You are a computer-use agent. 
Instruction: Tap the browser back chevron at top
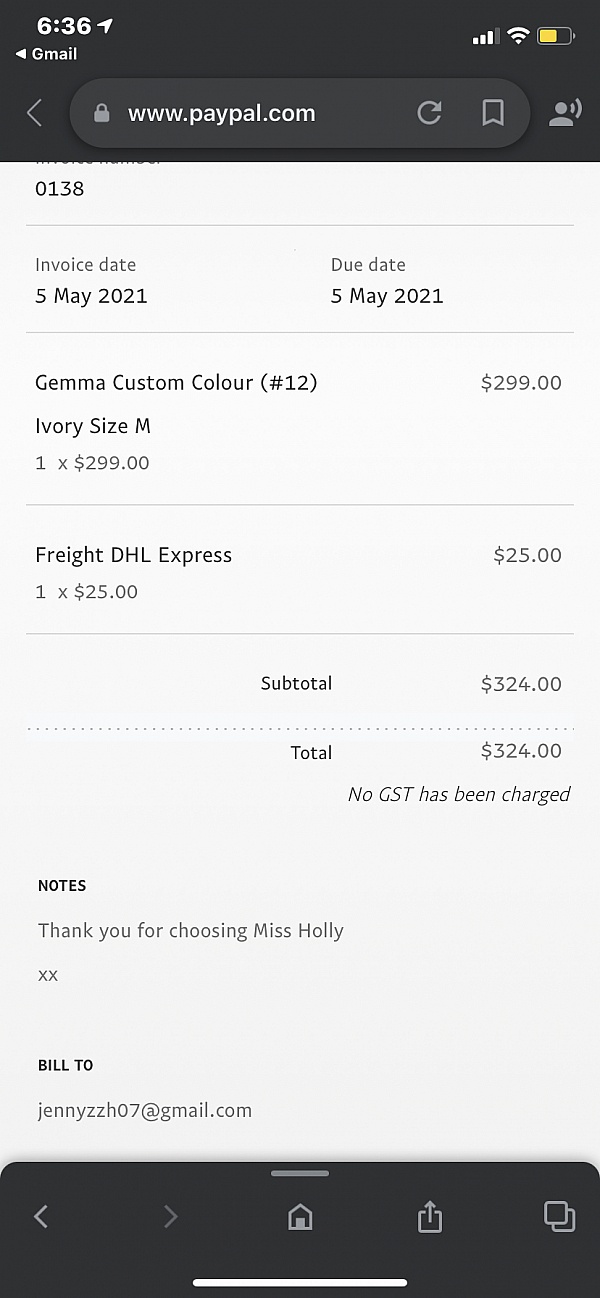[34, 113]
